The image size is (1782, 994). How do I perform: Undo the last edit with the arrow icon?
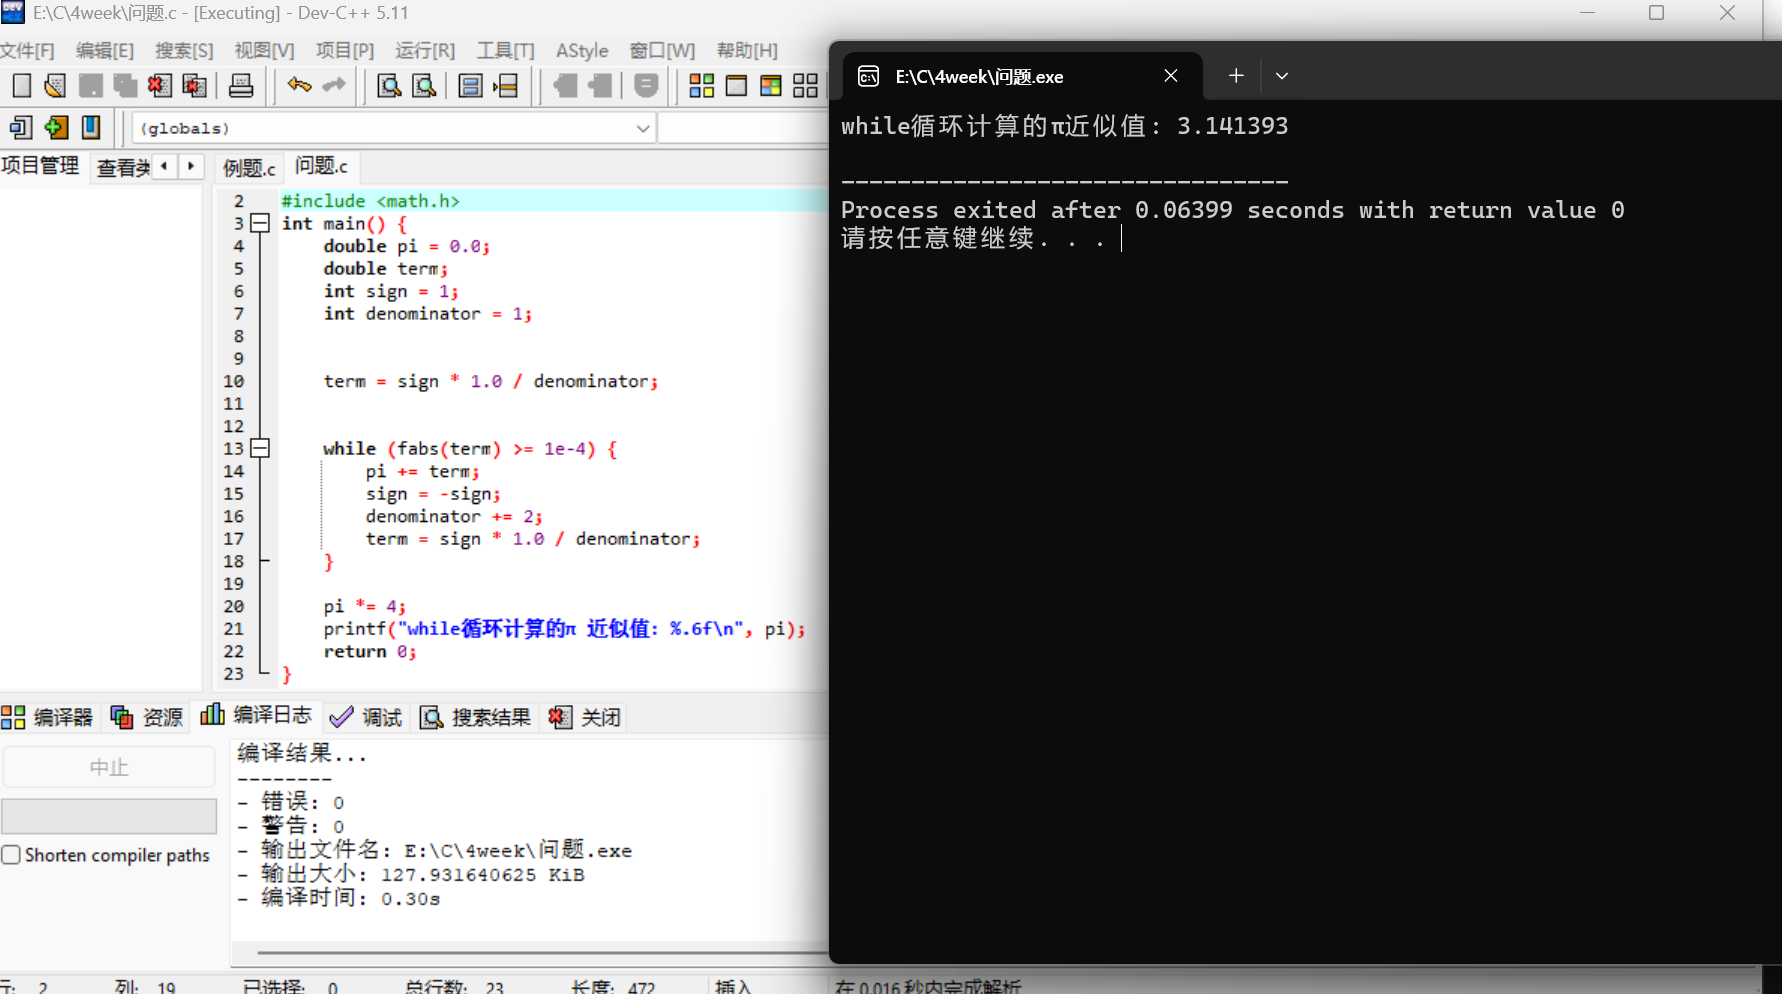[x=299, y=86]
